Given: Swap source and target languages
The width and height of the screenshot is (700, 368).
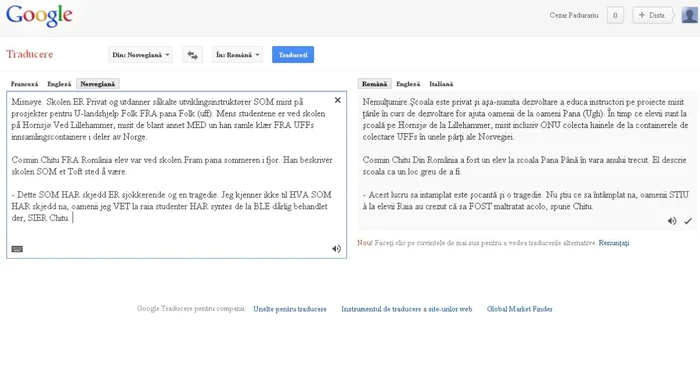Looking at the screenshot, I should click(192, 55).
